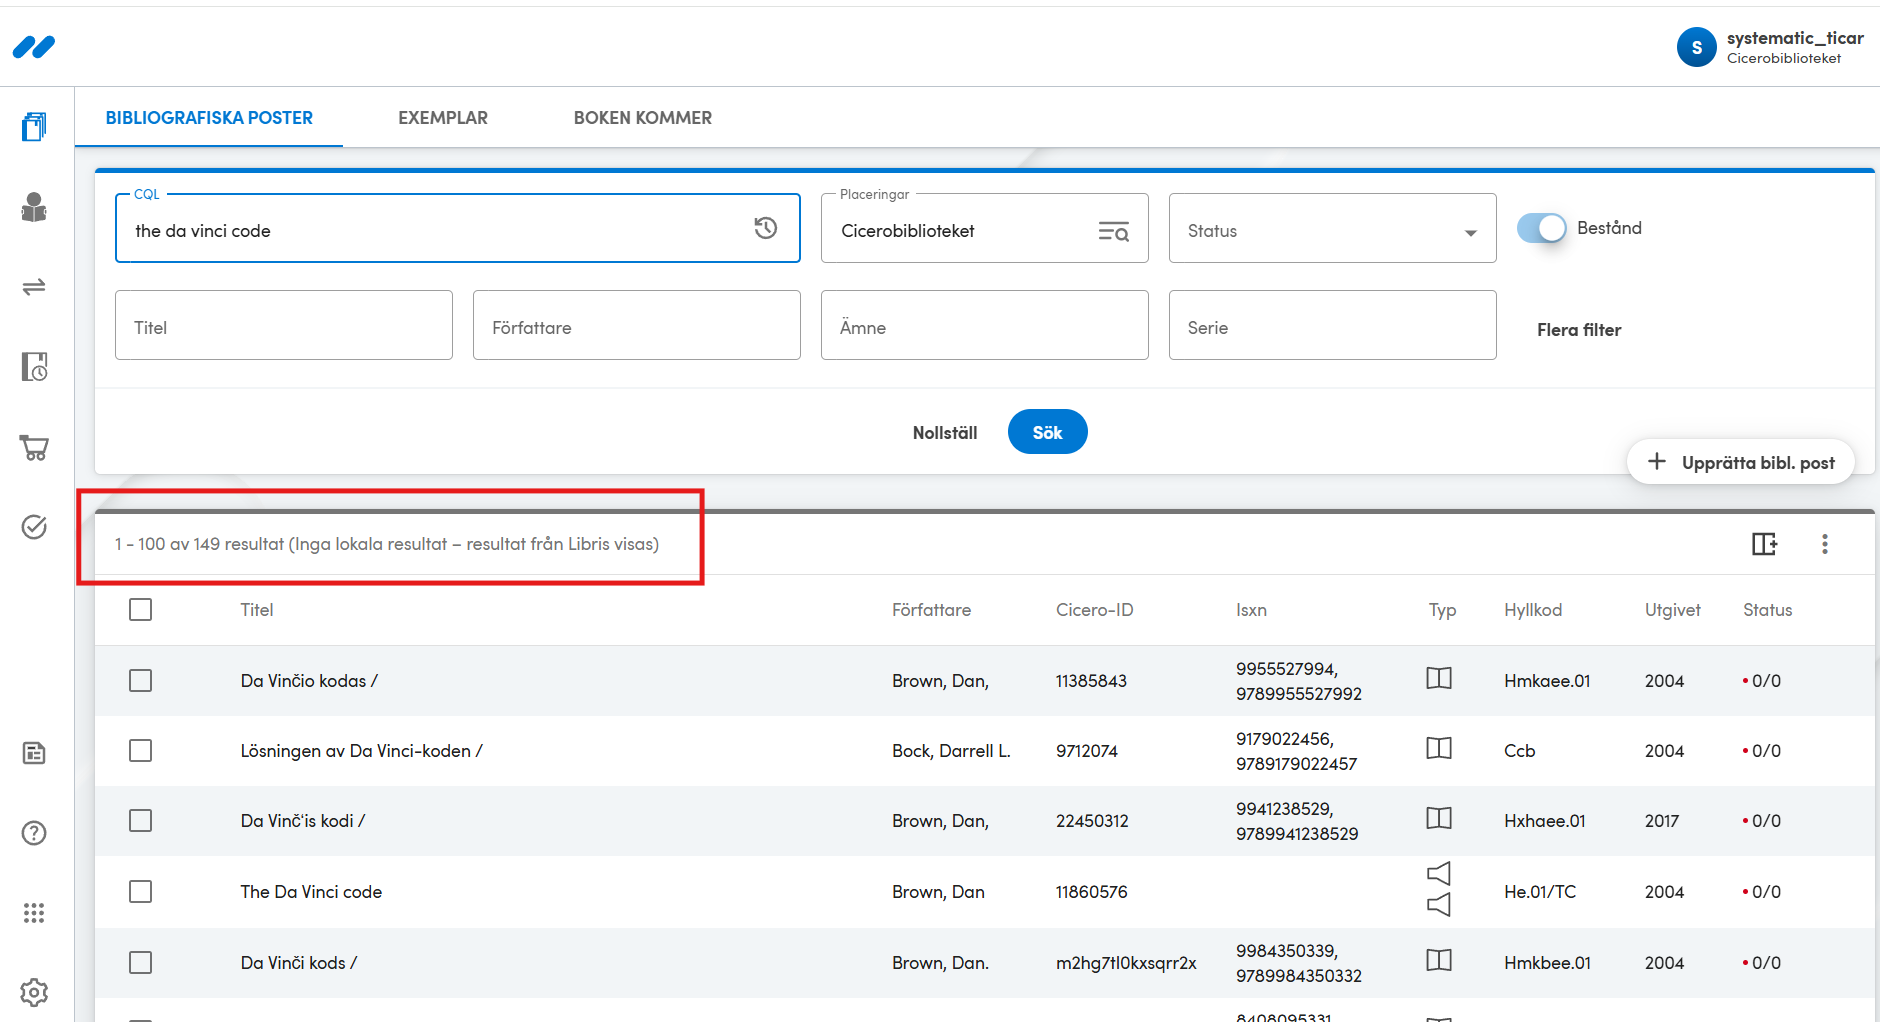Open the reports sidebar icon
Screen dimensions: 1880x1022
pos(34,753)
